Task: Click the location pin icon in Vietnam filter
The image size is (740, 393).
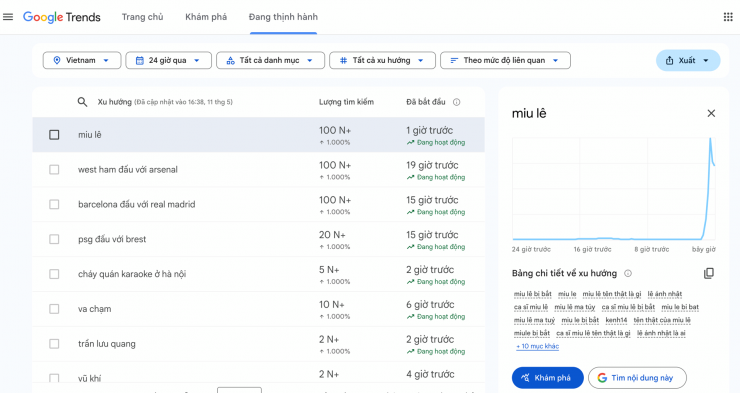Action: pyautogui.click(x=57, y=60)
